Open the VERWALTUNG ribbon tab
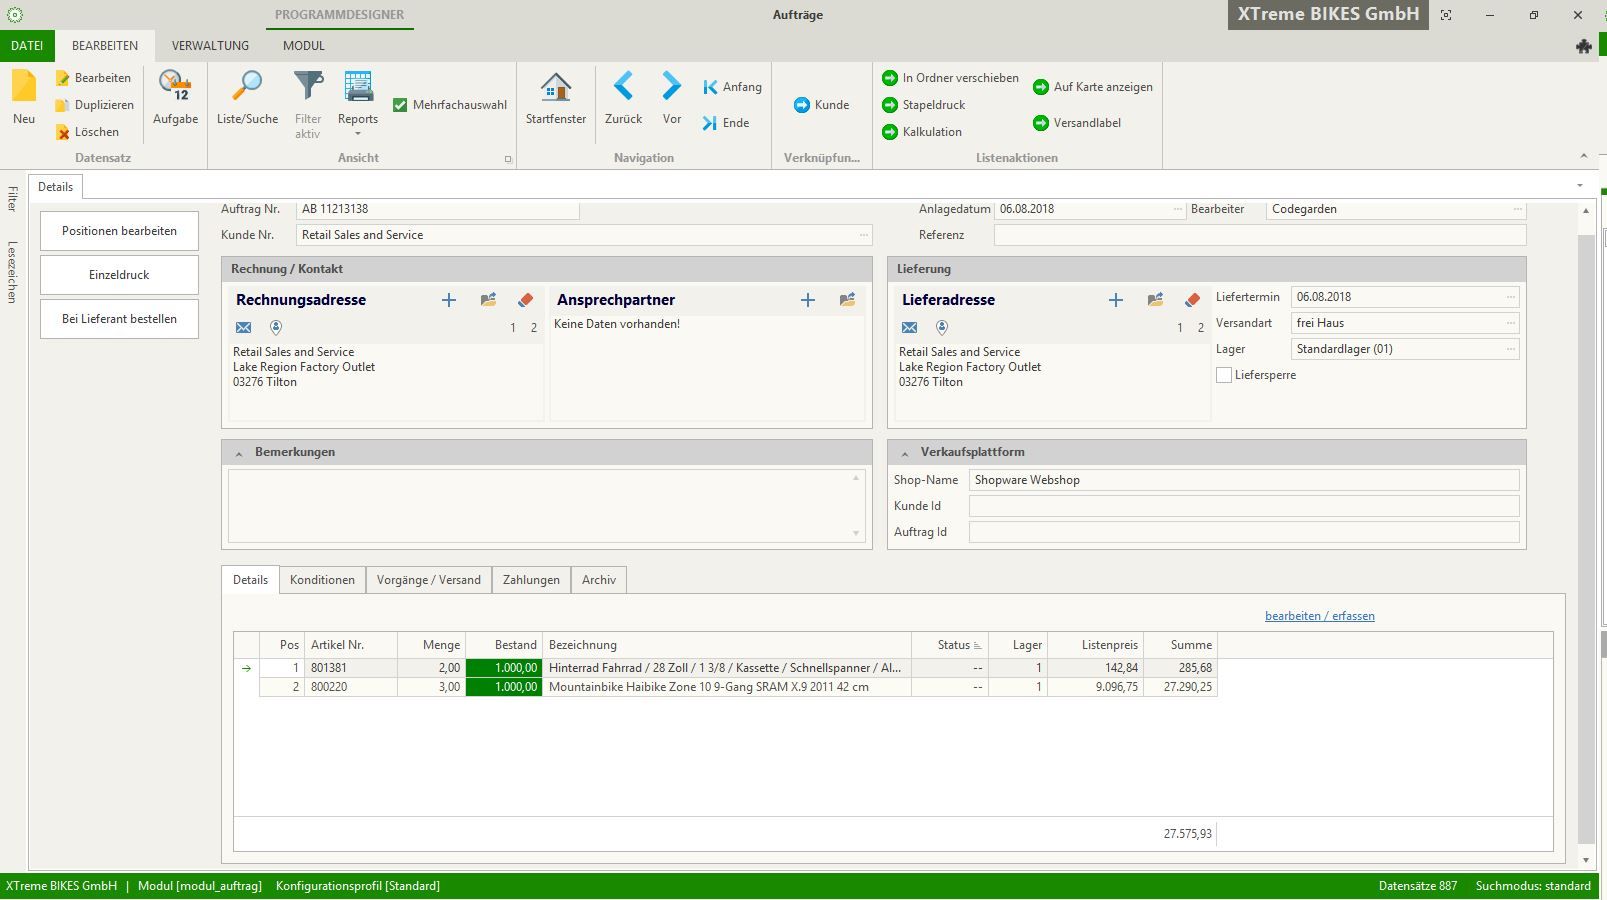1607x900 pixels. tap(210, 46)
